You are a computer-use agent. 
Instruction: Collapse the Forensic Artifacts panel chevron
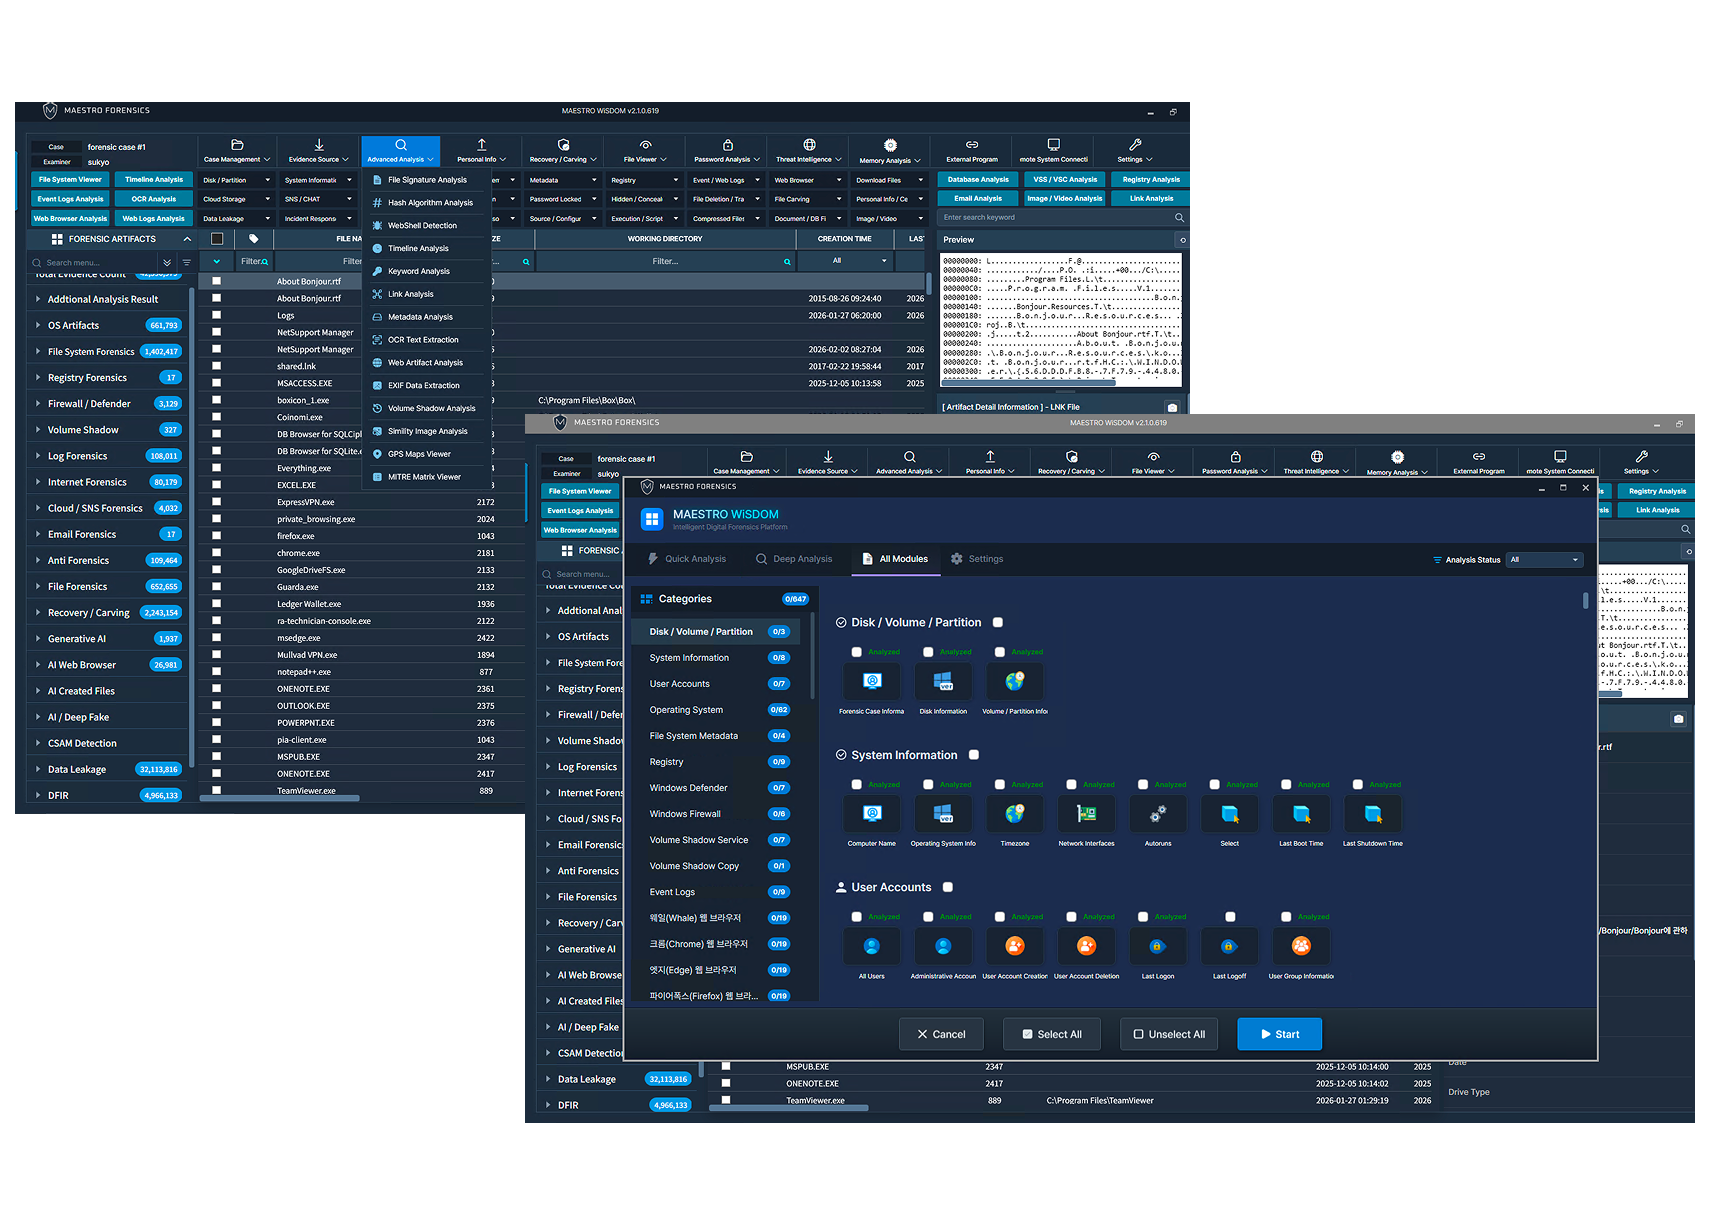187,239
